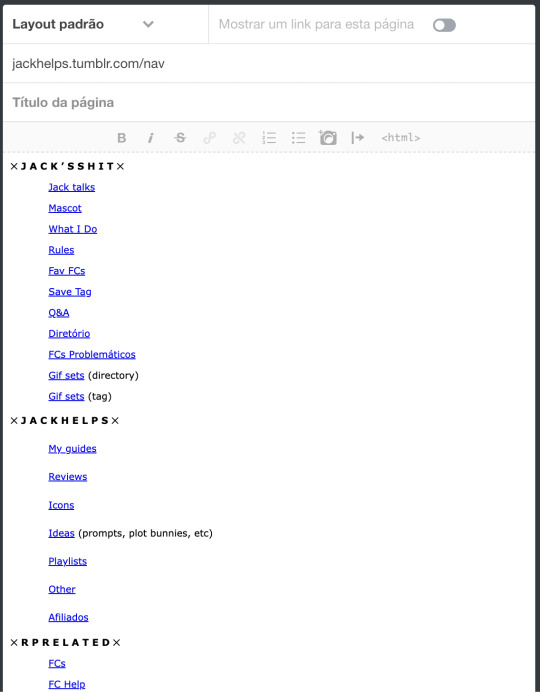
Task: Open the My guides link
Action: [x=72, y=448]
